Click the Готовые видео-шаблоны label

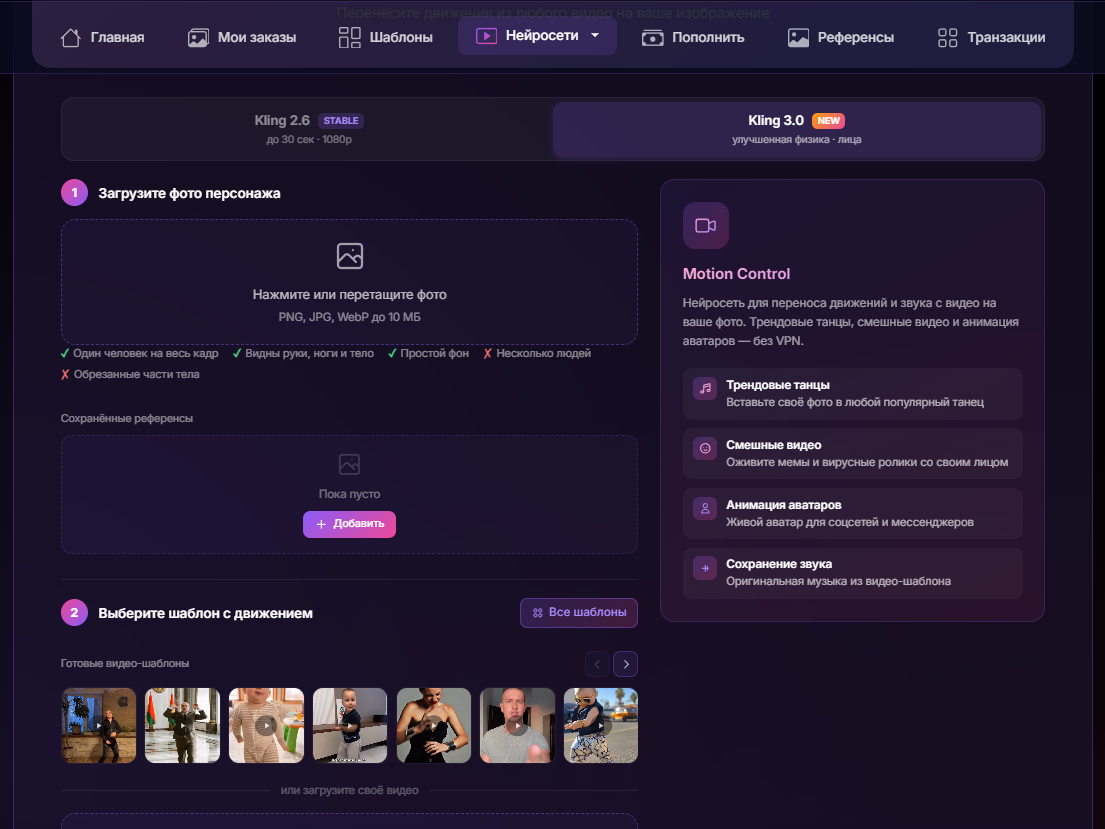pos(125,663)
